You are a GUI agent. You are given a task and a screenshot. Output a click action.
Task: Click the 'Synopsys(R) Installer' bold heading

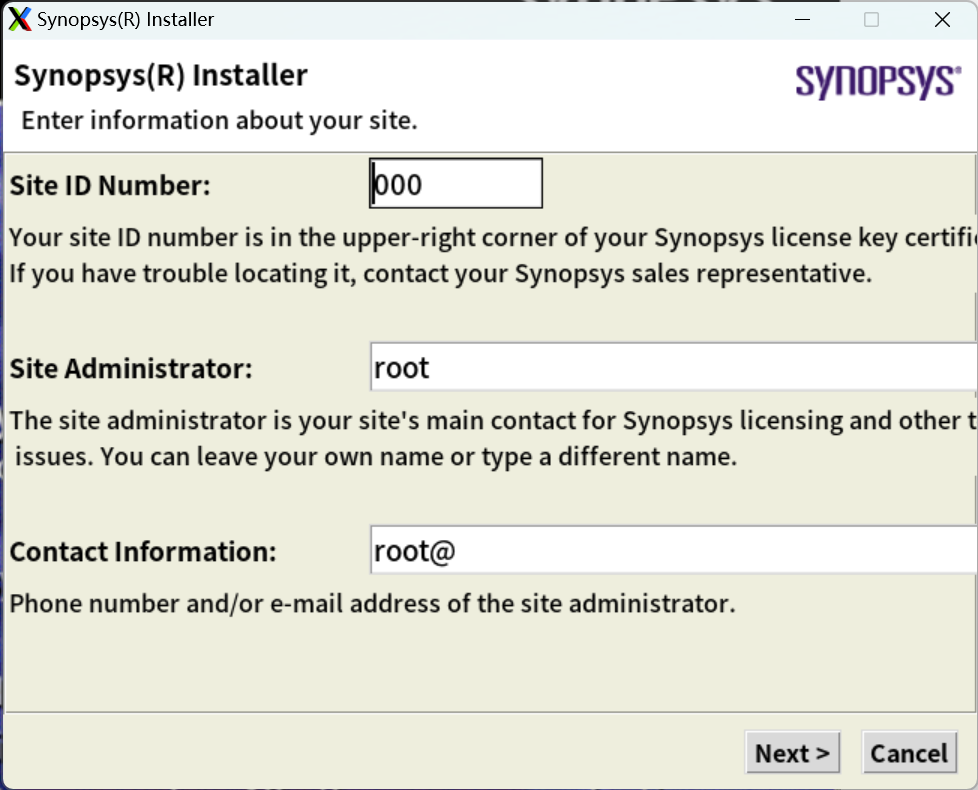click(161, 75)
